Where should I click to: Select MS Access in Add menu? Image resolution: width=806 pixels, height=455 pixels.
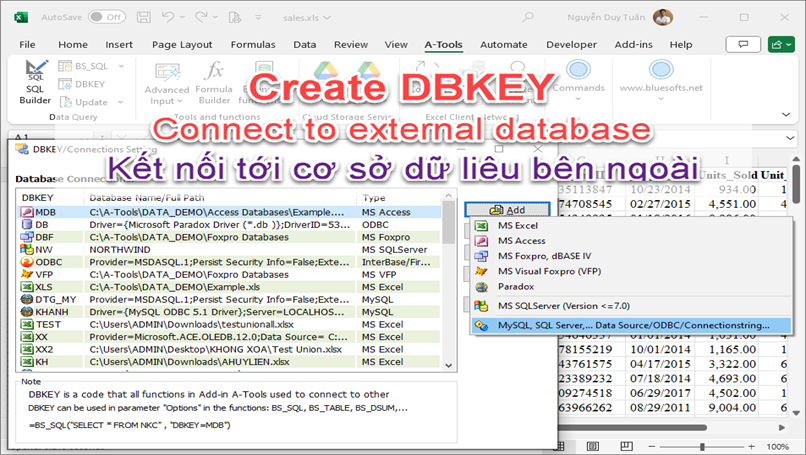630,241
